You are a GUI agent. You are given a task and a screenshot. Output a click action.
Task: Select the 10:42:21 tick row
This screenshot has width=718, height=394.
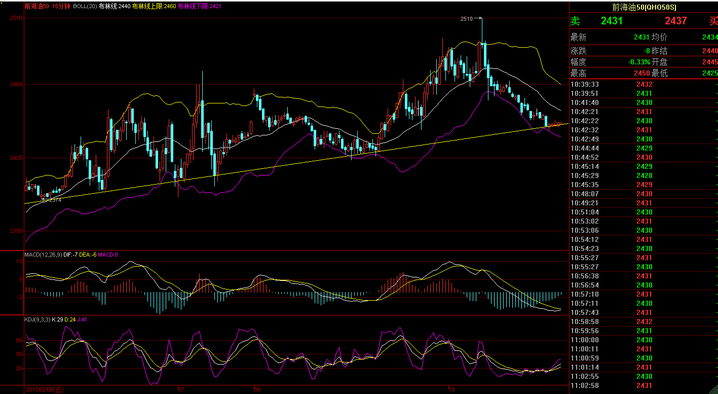coord(643,112)
